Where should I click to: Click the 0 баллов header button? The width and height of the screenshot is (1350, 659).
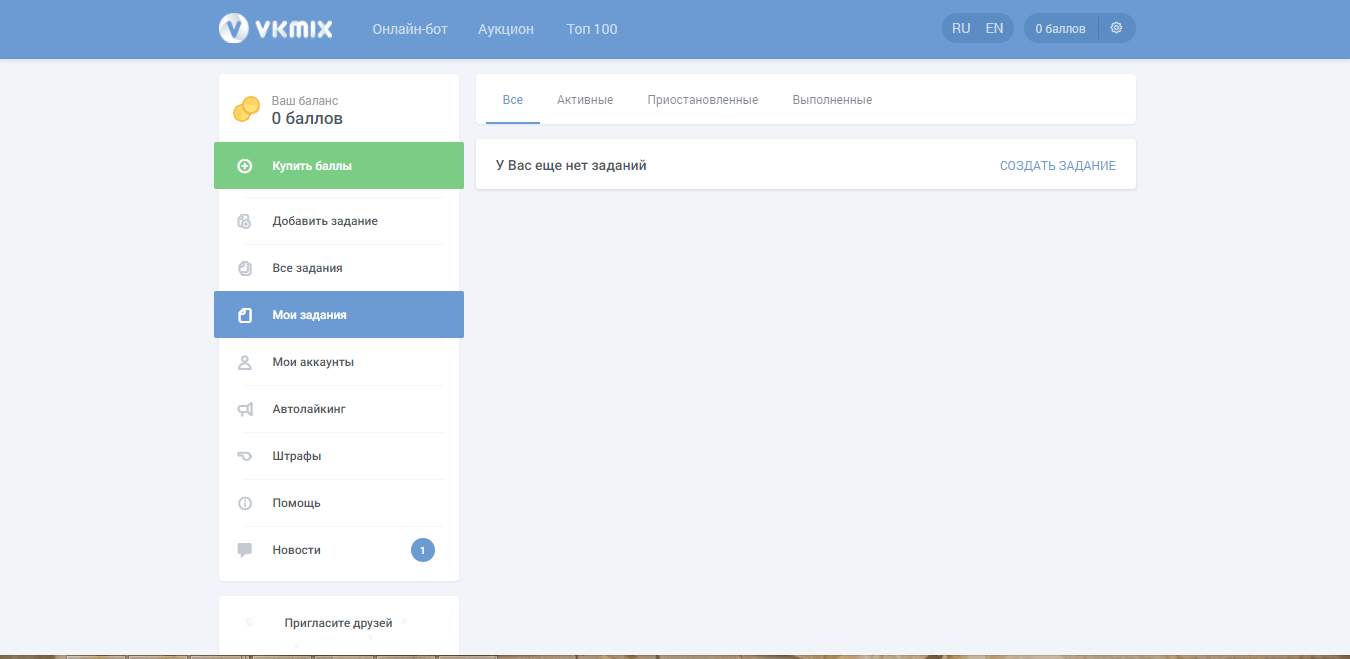1060,28
